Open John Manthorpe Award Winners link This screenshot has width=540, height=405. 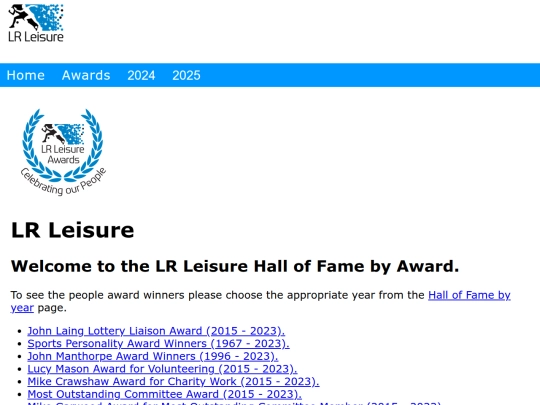coord(153,356)
